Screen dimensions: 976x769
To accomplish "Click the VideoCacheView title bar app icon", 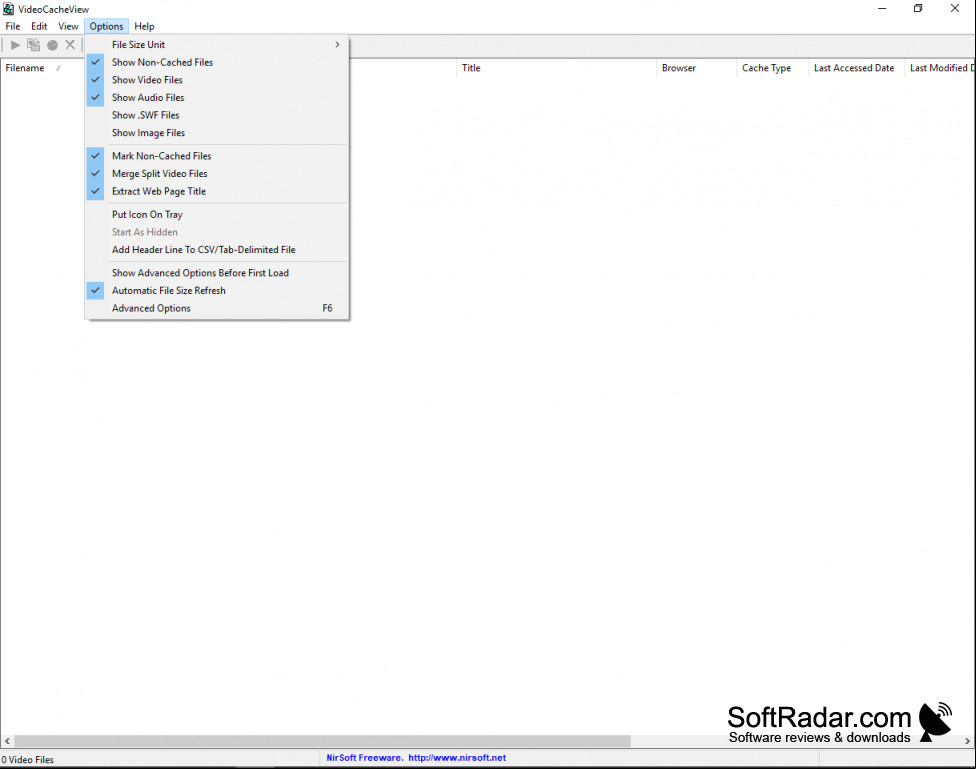I will click(8, 9).
